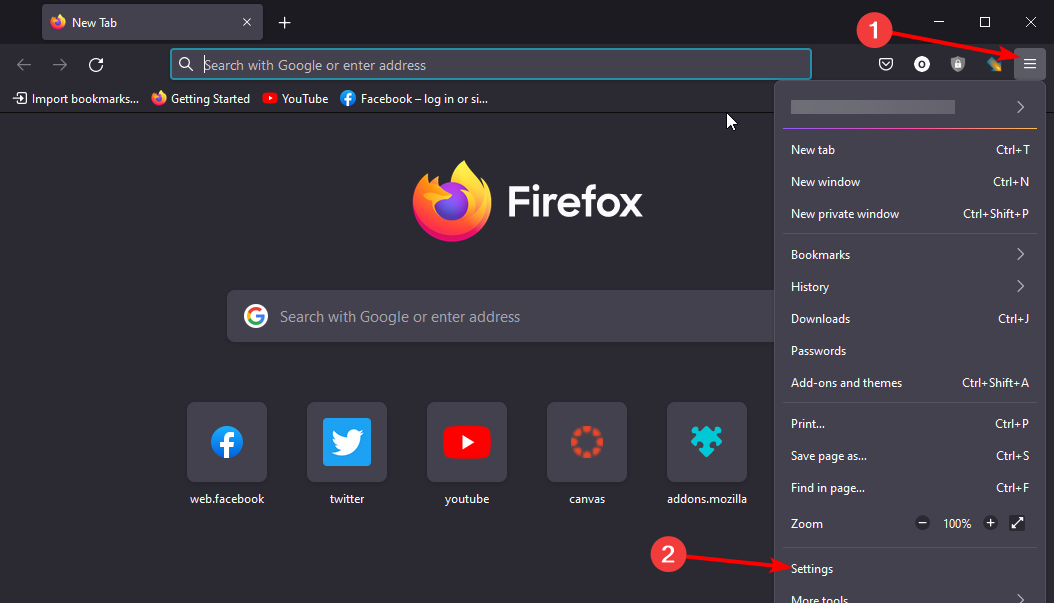Go back using the back arrow
The height and width of the screenshot is (603, 1054).
(x=24, y=65)
